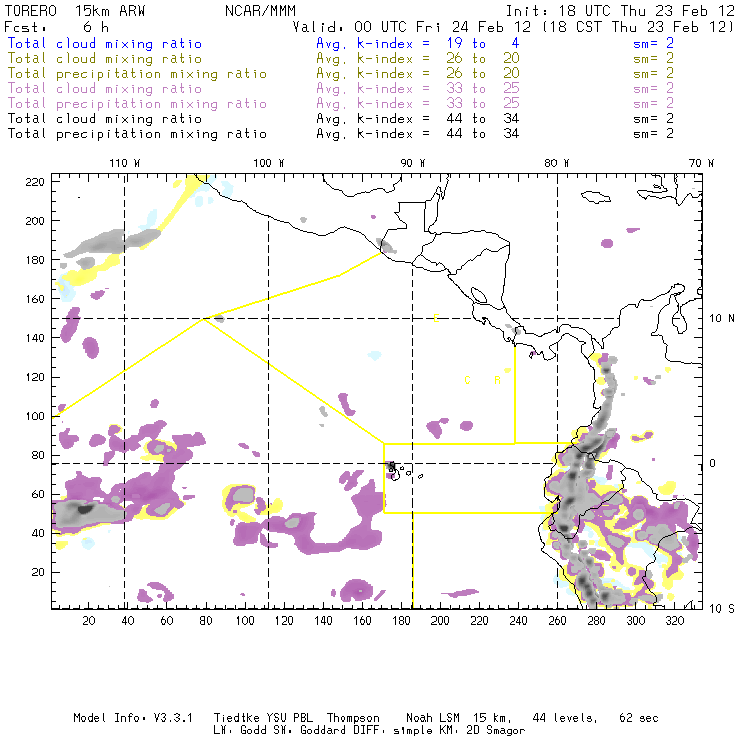
Task: Select the "Tiedtke" scheme name in the footer
Action: 237,718
